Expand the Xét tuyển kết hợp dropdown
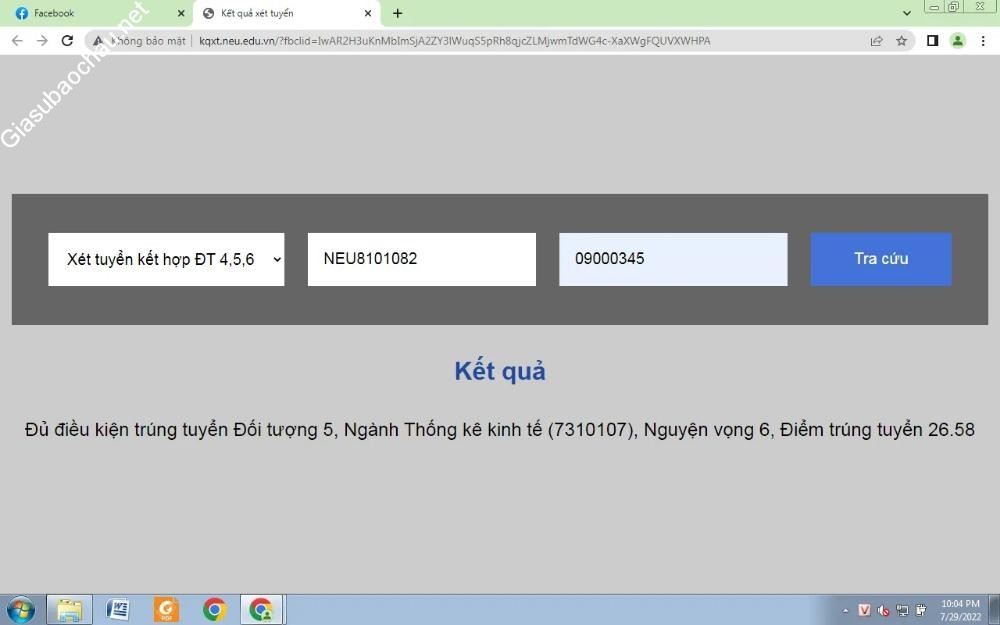 [166, 259]
